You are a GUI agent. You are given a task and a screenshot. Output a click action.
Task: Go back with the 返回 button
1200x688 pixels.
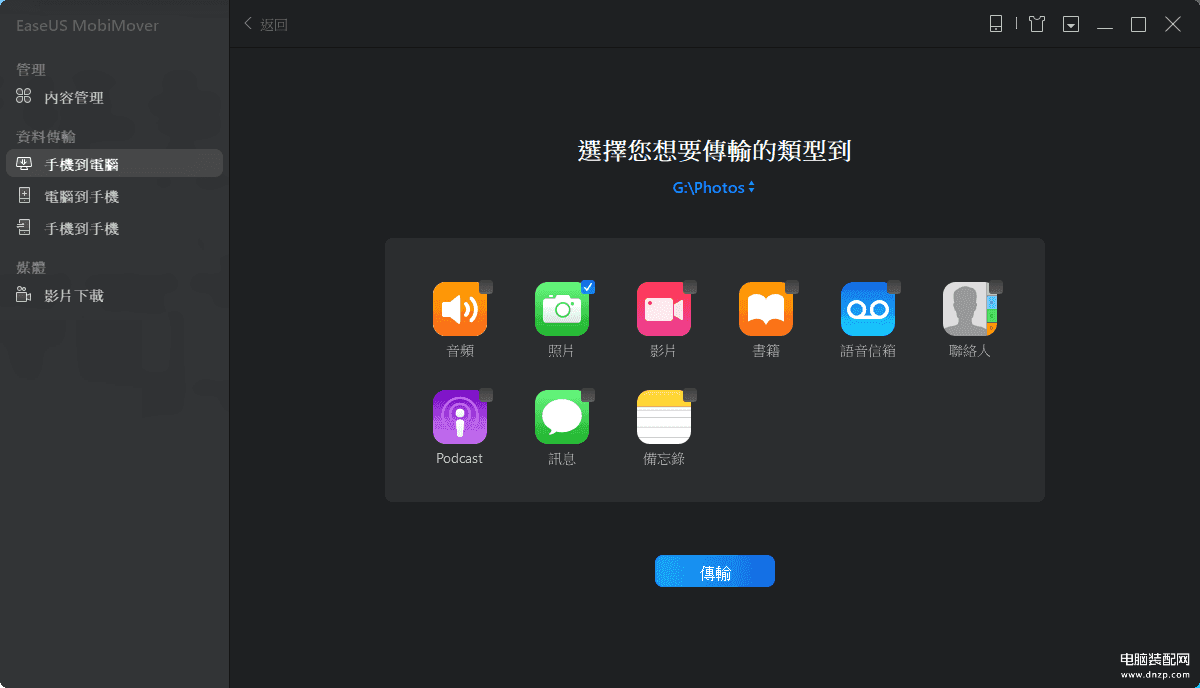coord(266,24)
